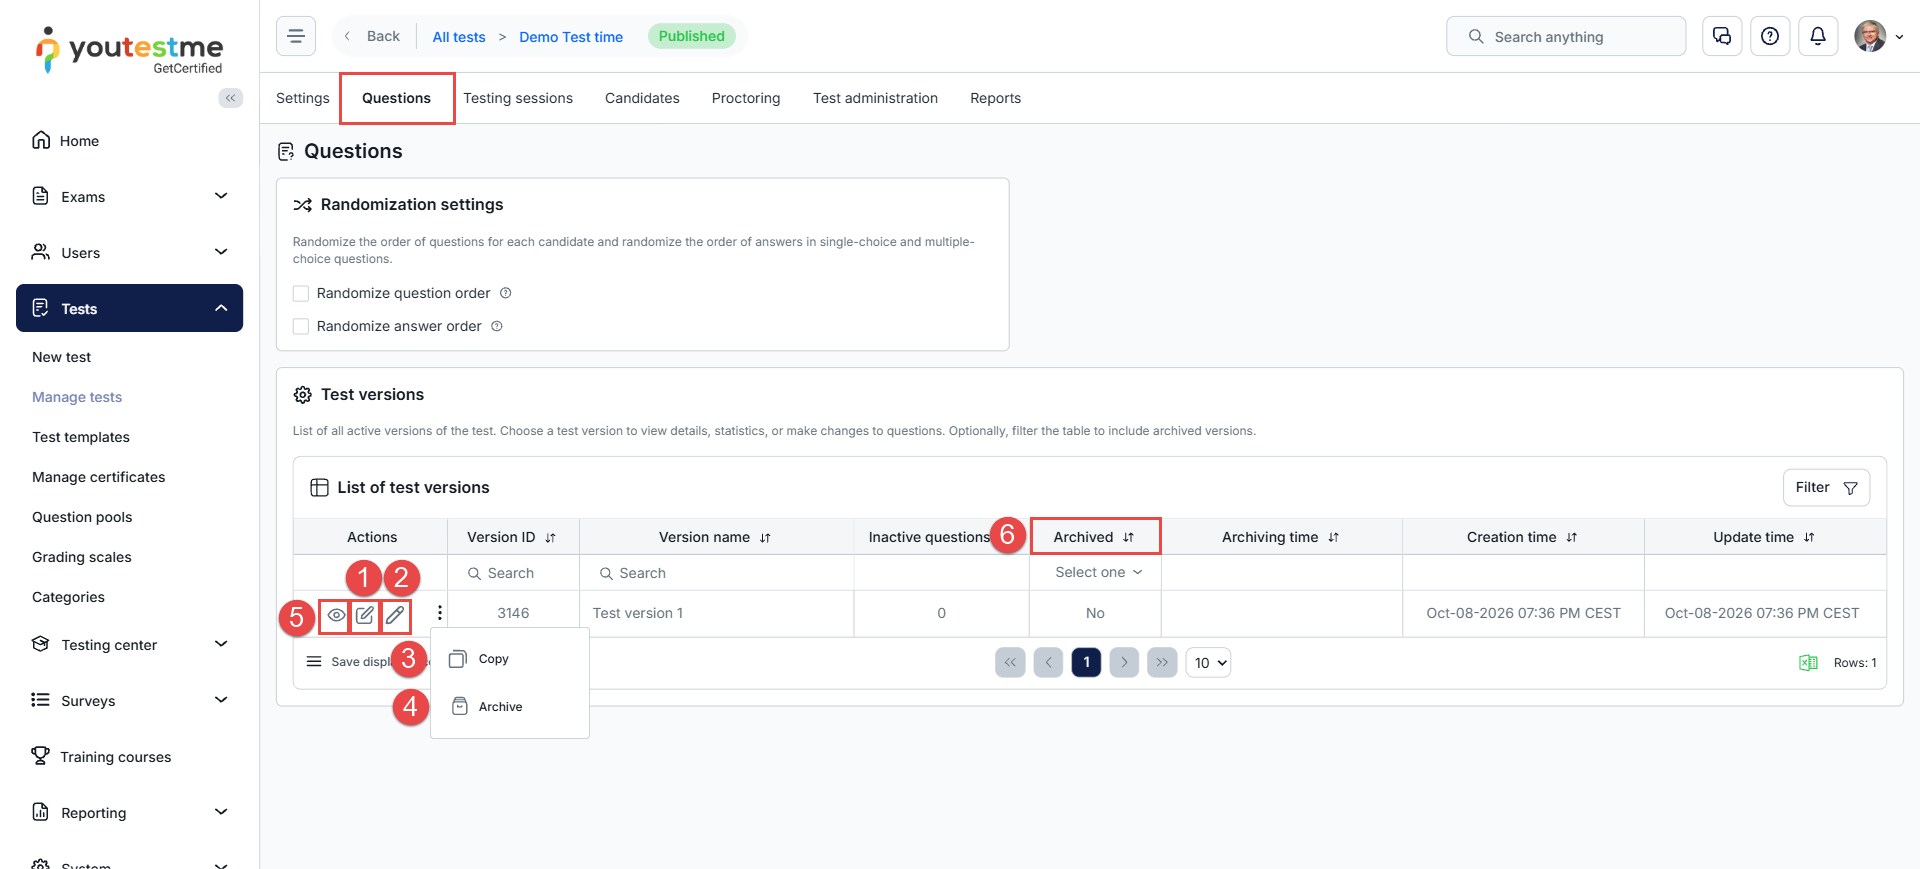Sort by Creation time column
Screen dimensions: 1920x869
click(1571, 538)
